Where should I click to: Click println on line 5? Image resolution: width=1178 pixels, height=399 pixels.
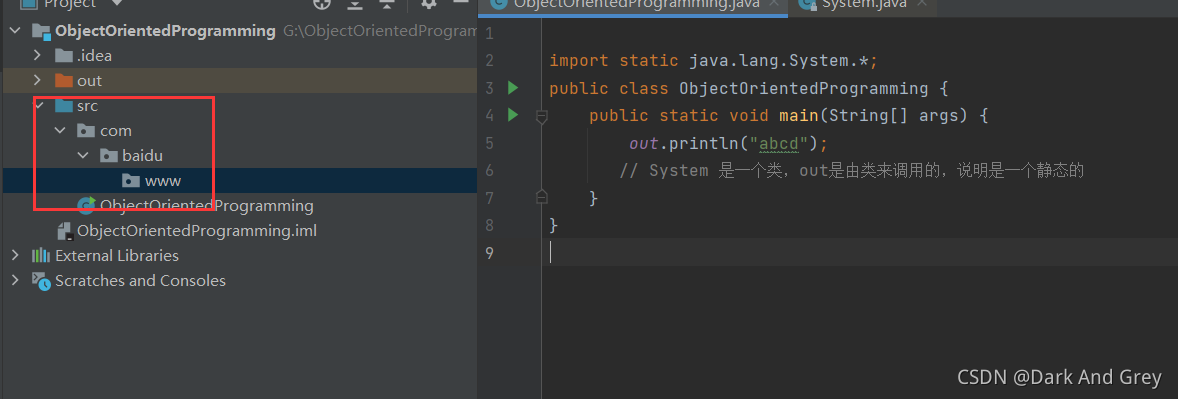click(704, 143)
